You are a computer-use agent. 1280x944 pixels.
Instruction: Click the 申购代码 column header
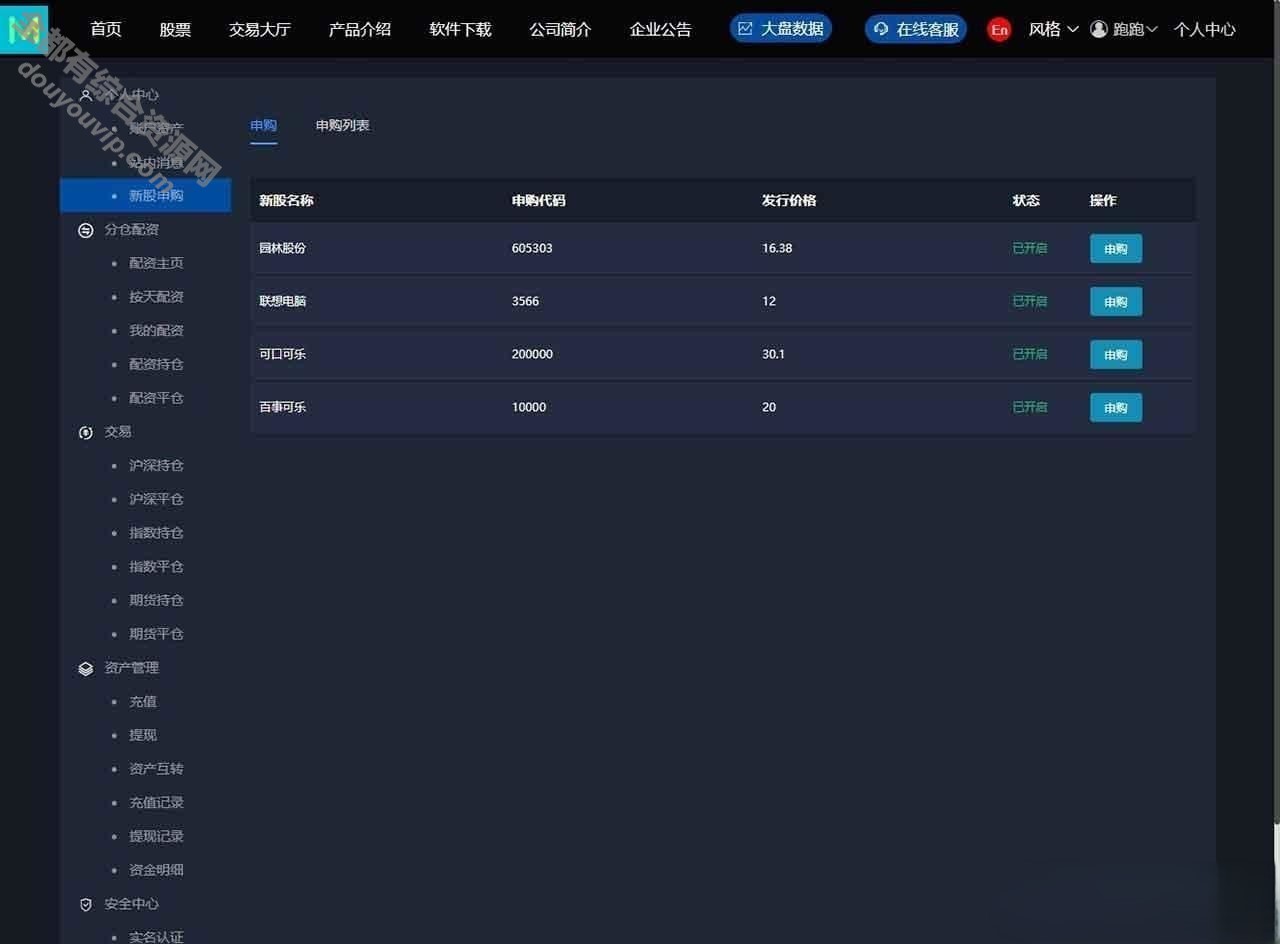click(x=538, y=200)
